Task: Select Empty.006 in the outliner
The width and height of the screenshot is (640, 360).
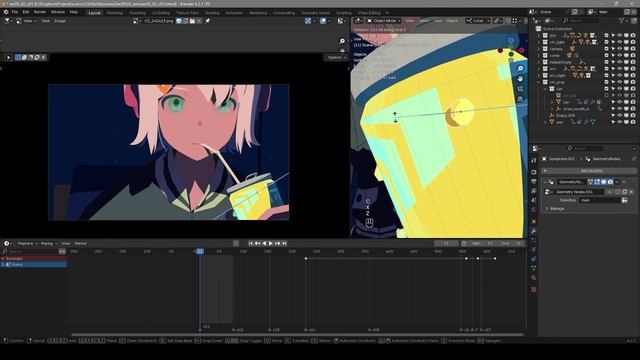Action: pos(565,116)
